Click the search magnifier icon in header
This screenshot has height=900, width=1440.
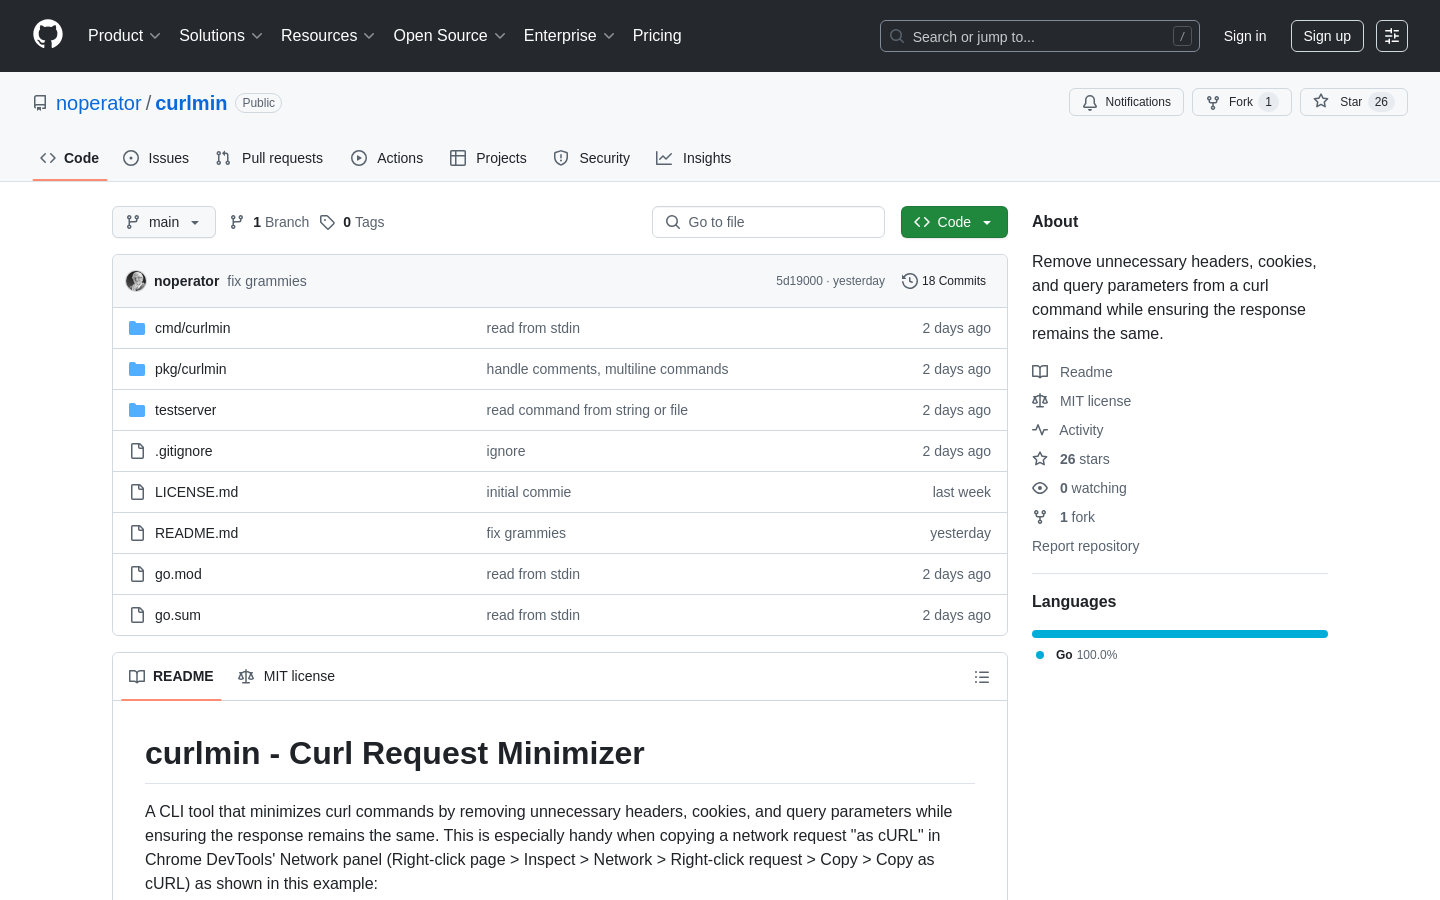(x=897, y=36)
